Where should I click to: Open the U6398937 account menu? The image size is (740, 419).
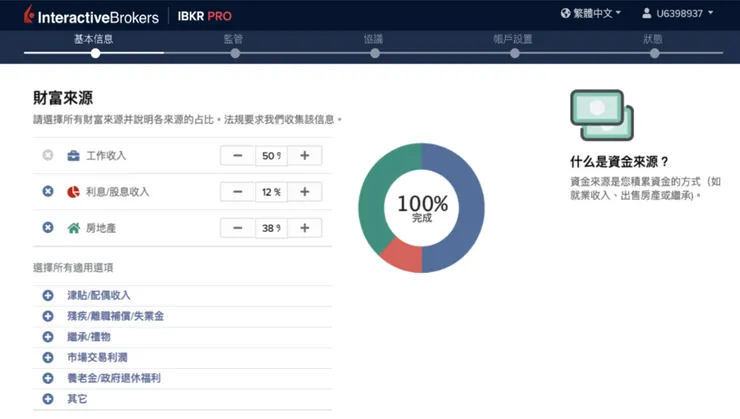[x=678, y=13]
